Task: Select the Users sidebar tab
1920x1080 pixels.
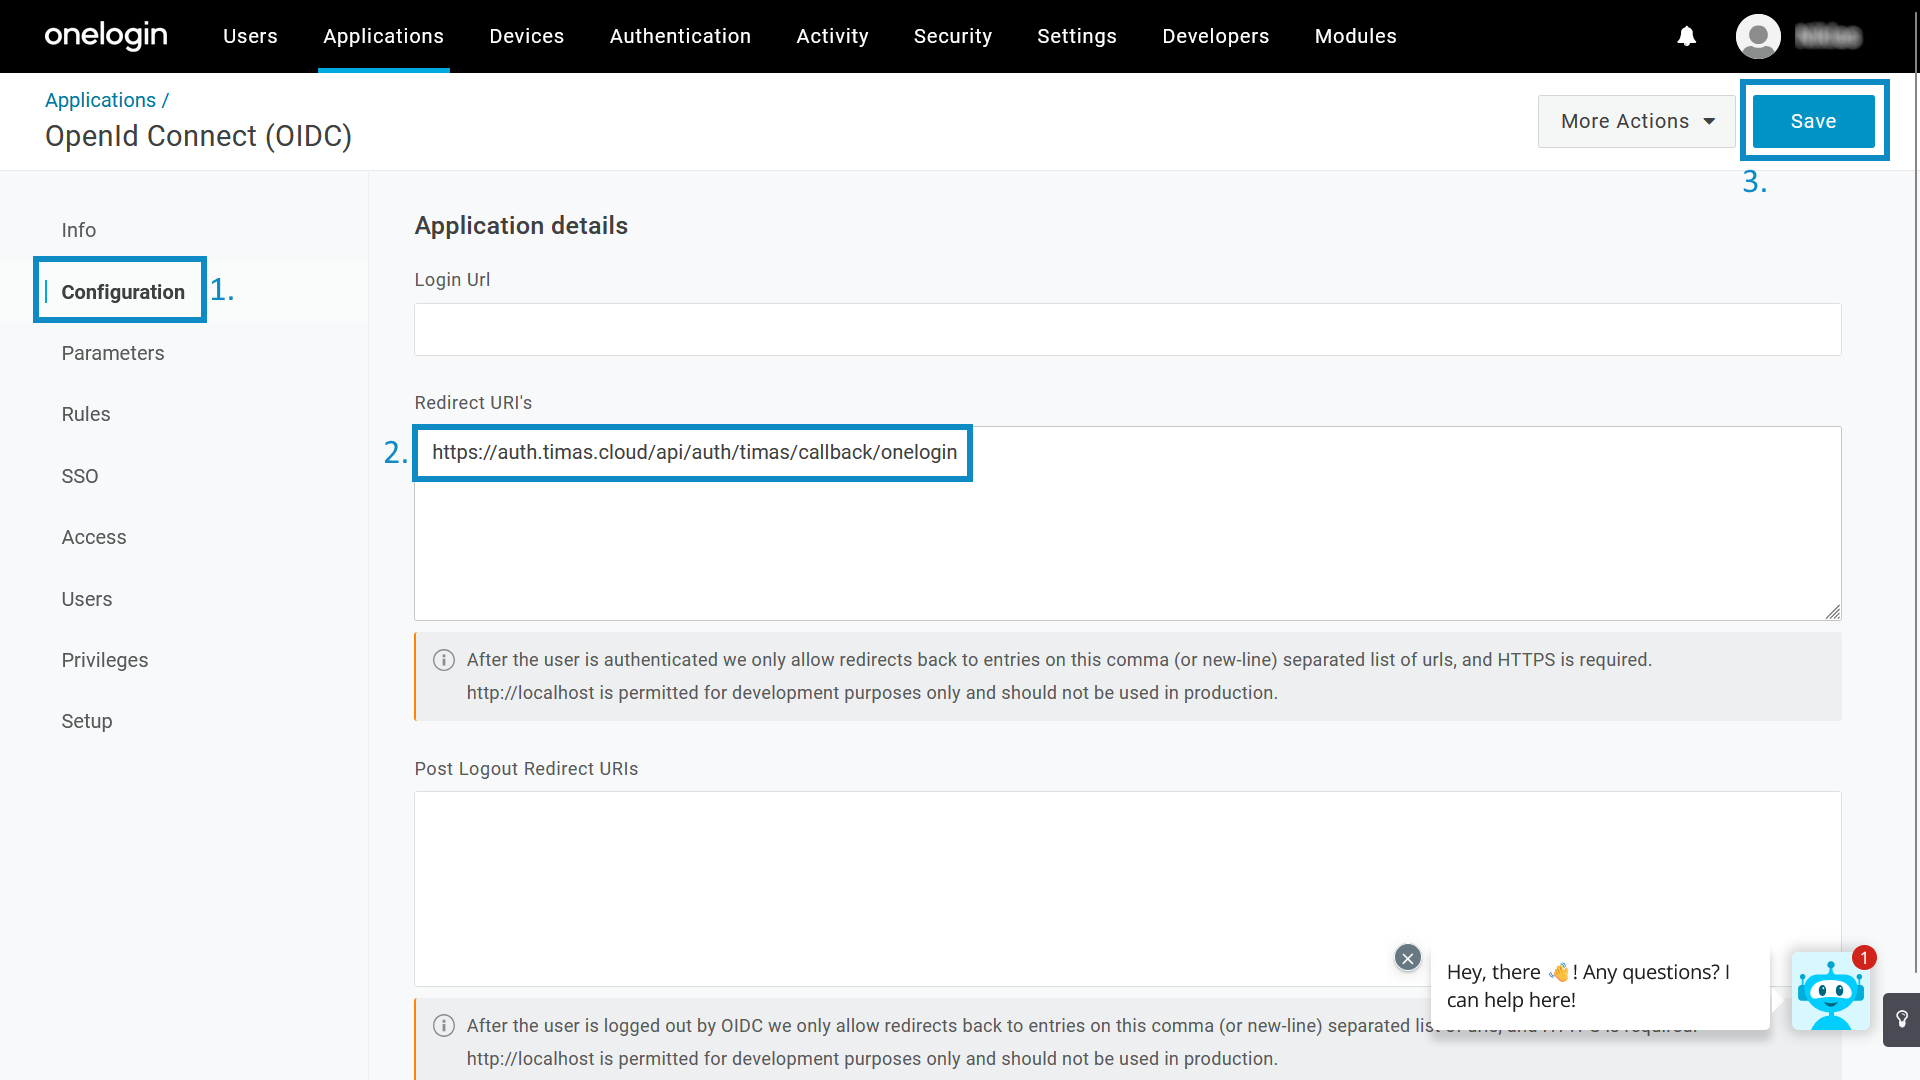Action: point(87,599)
